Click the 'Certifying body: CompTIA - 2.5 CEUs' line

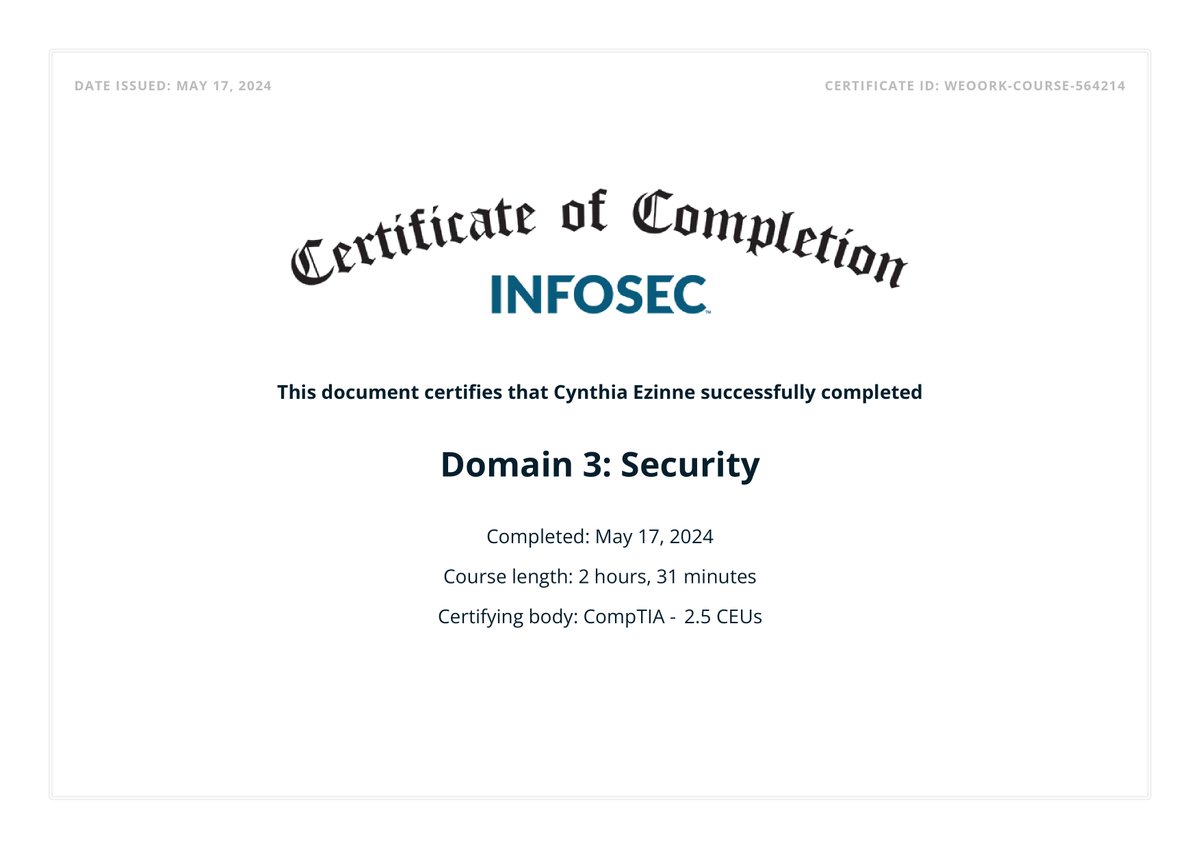pos(600,617)
